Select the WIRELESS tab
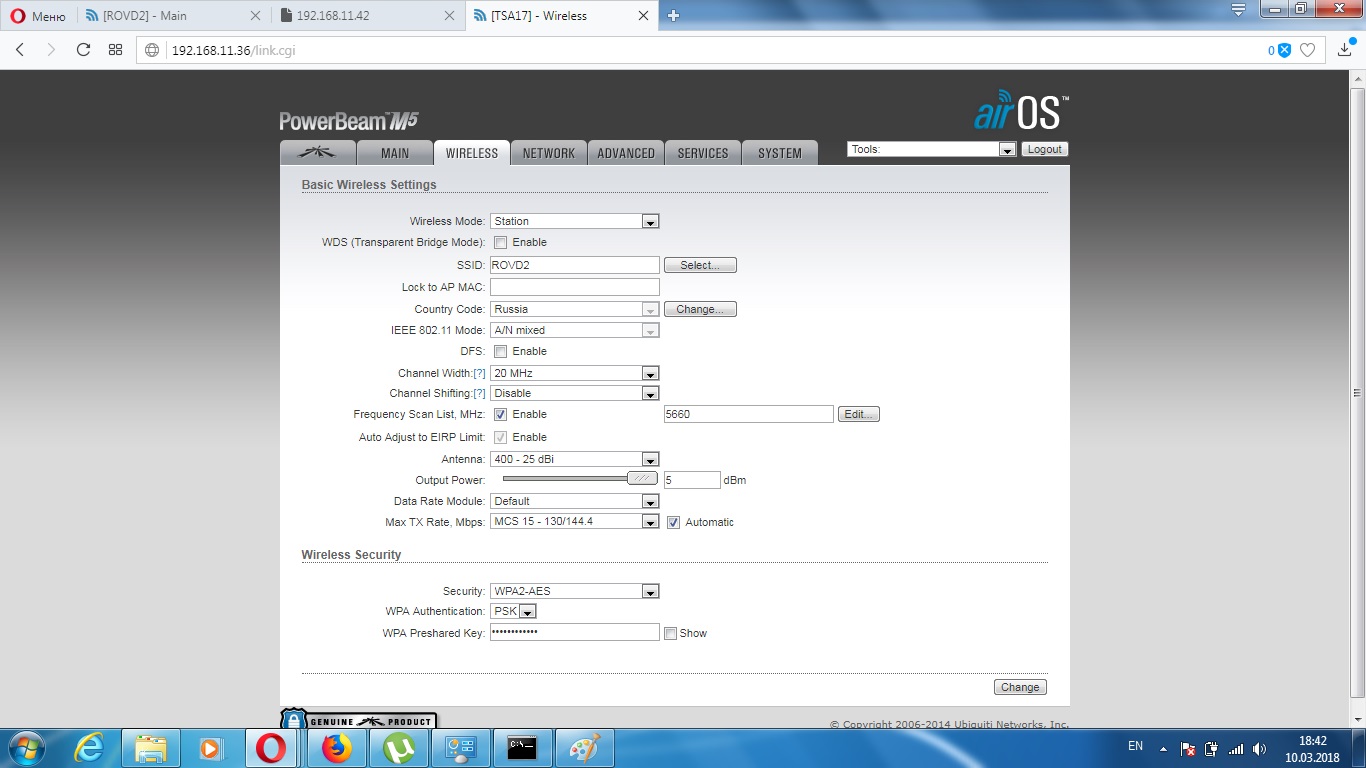1366x768 pixels. 472,153
